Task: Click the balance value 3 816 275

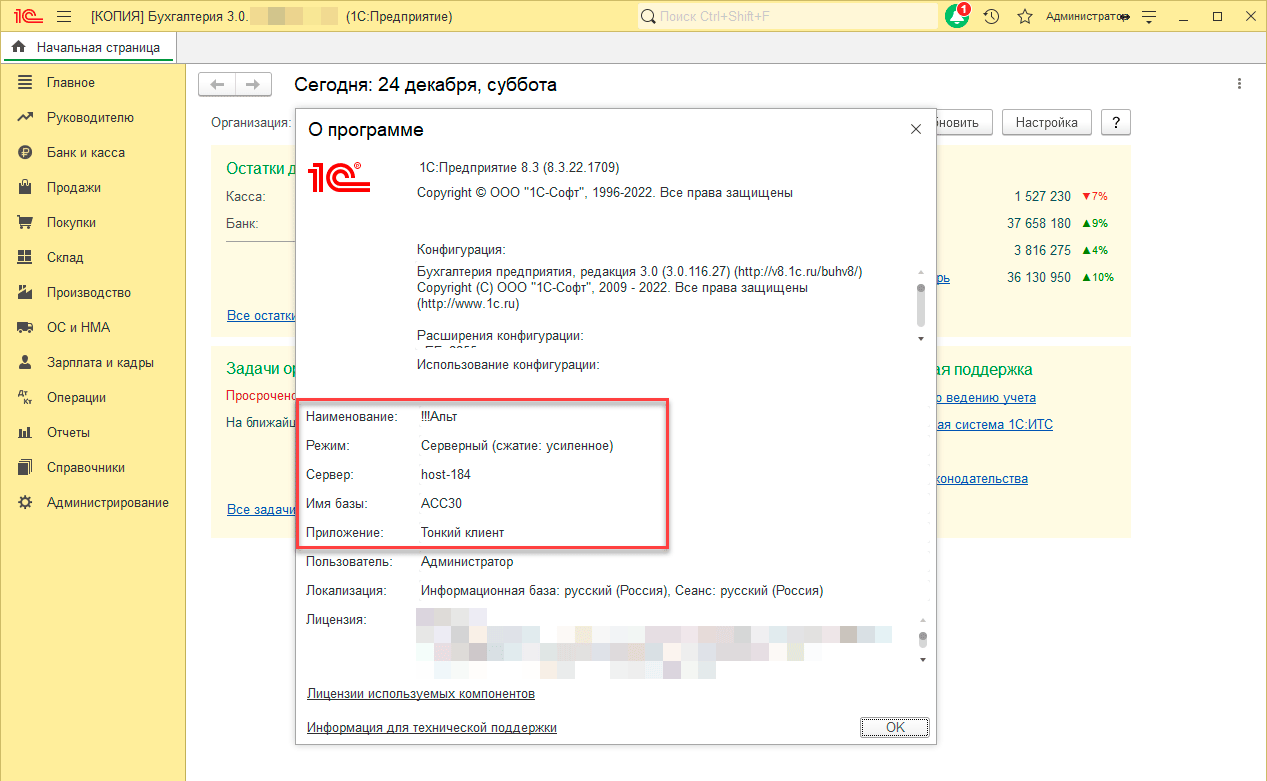Action: [x=1042, y=250]
